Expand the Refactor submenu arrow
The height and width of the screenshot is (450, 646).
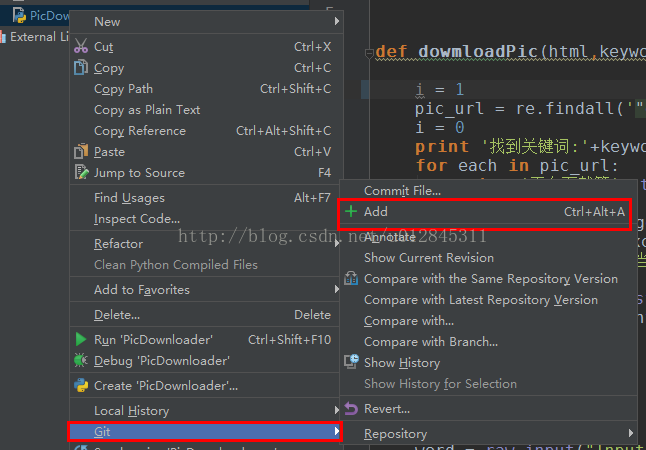pos(337,243)
